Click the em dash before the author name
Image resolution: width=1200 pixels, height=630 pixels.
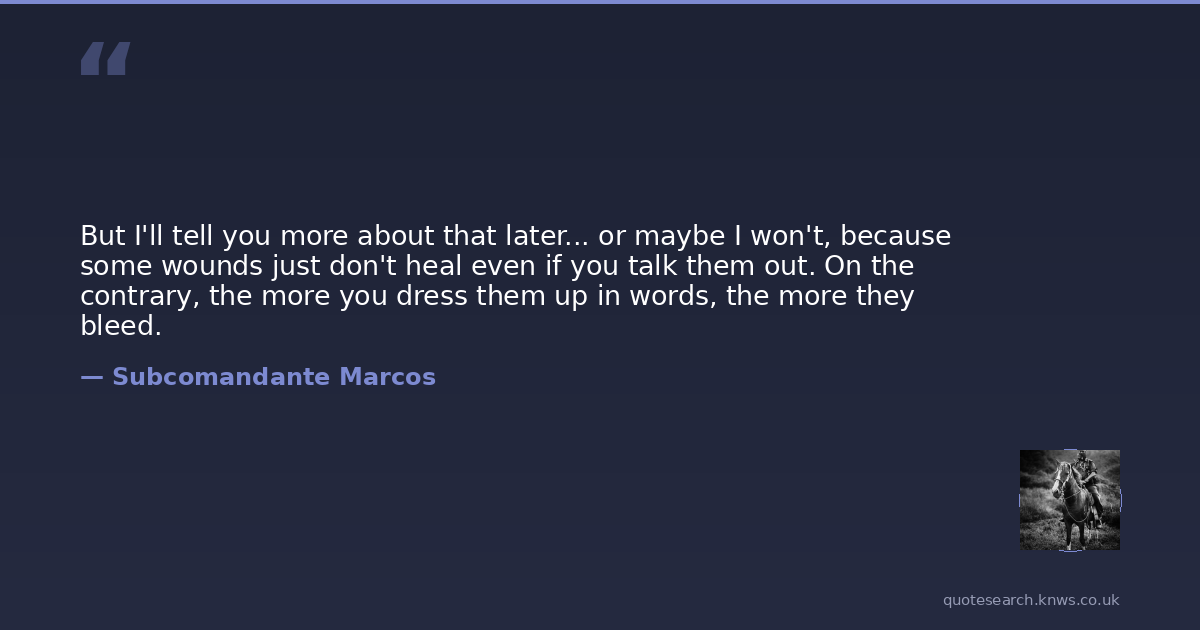click(91, 377)
